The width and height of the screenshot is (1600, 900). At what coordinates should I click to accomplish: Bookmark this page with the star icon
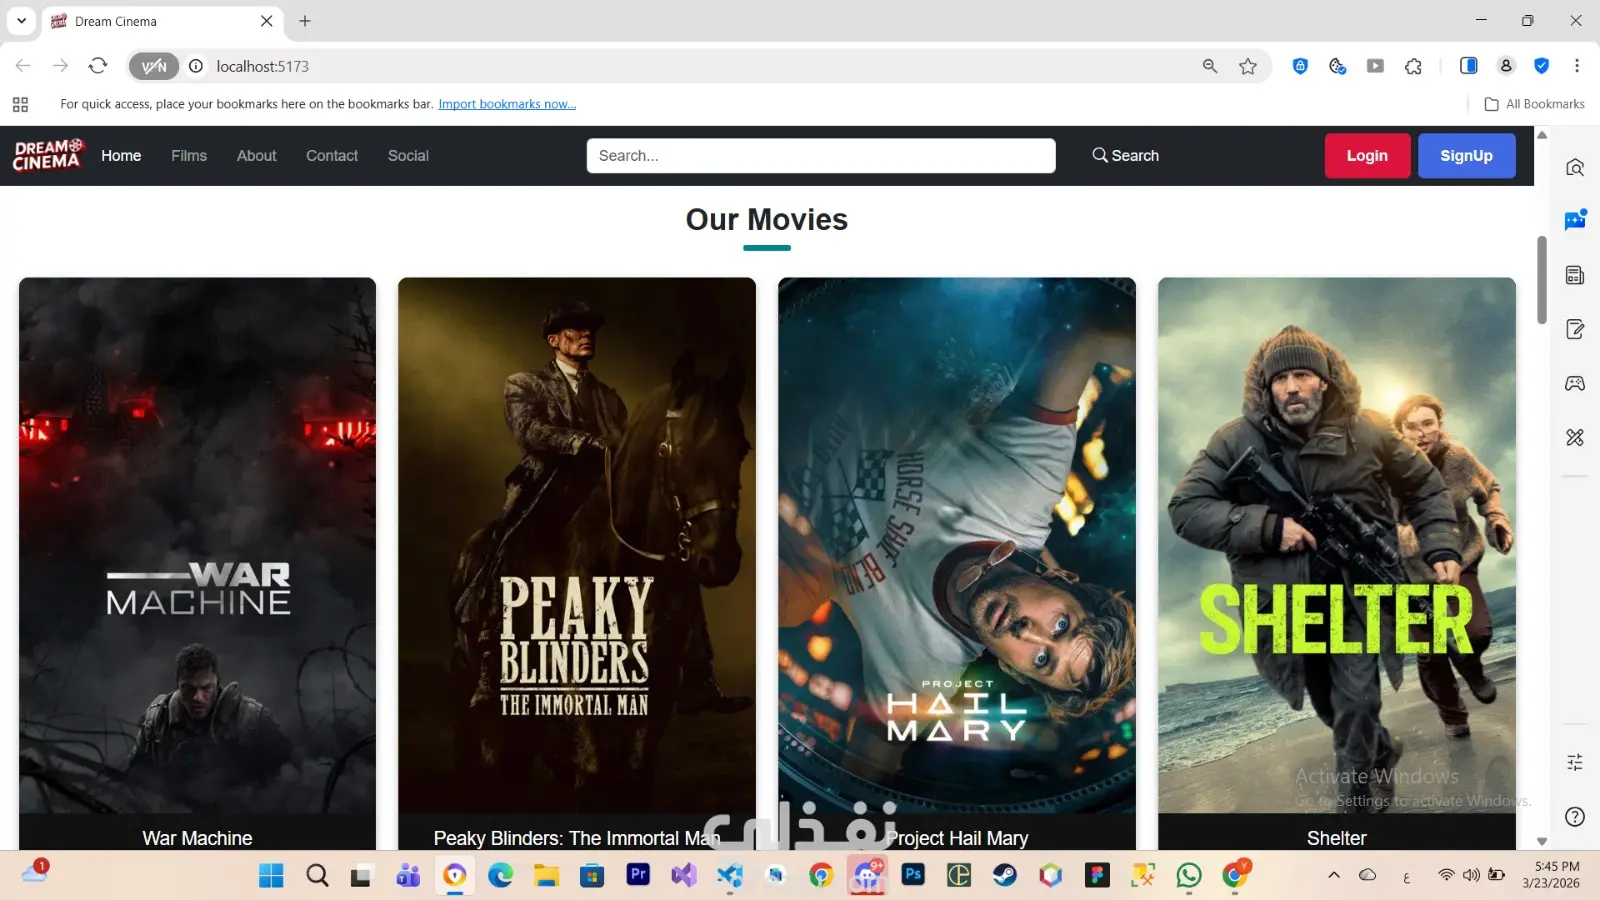(1248, 66)
